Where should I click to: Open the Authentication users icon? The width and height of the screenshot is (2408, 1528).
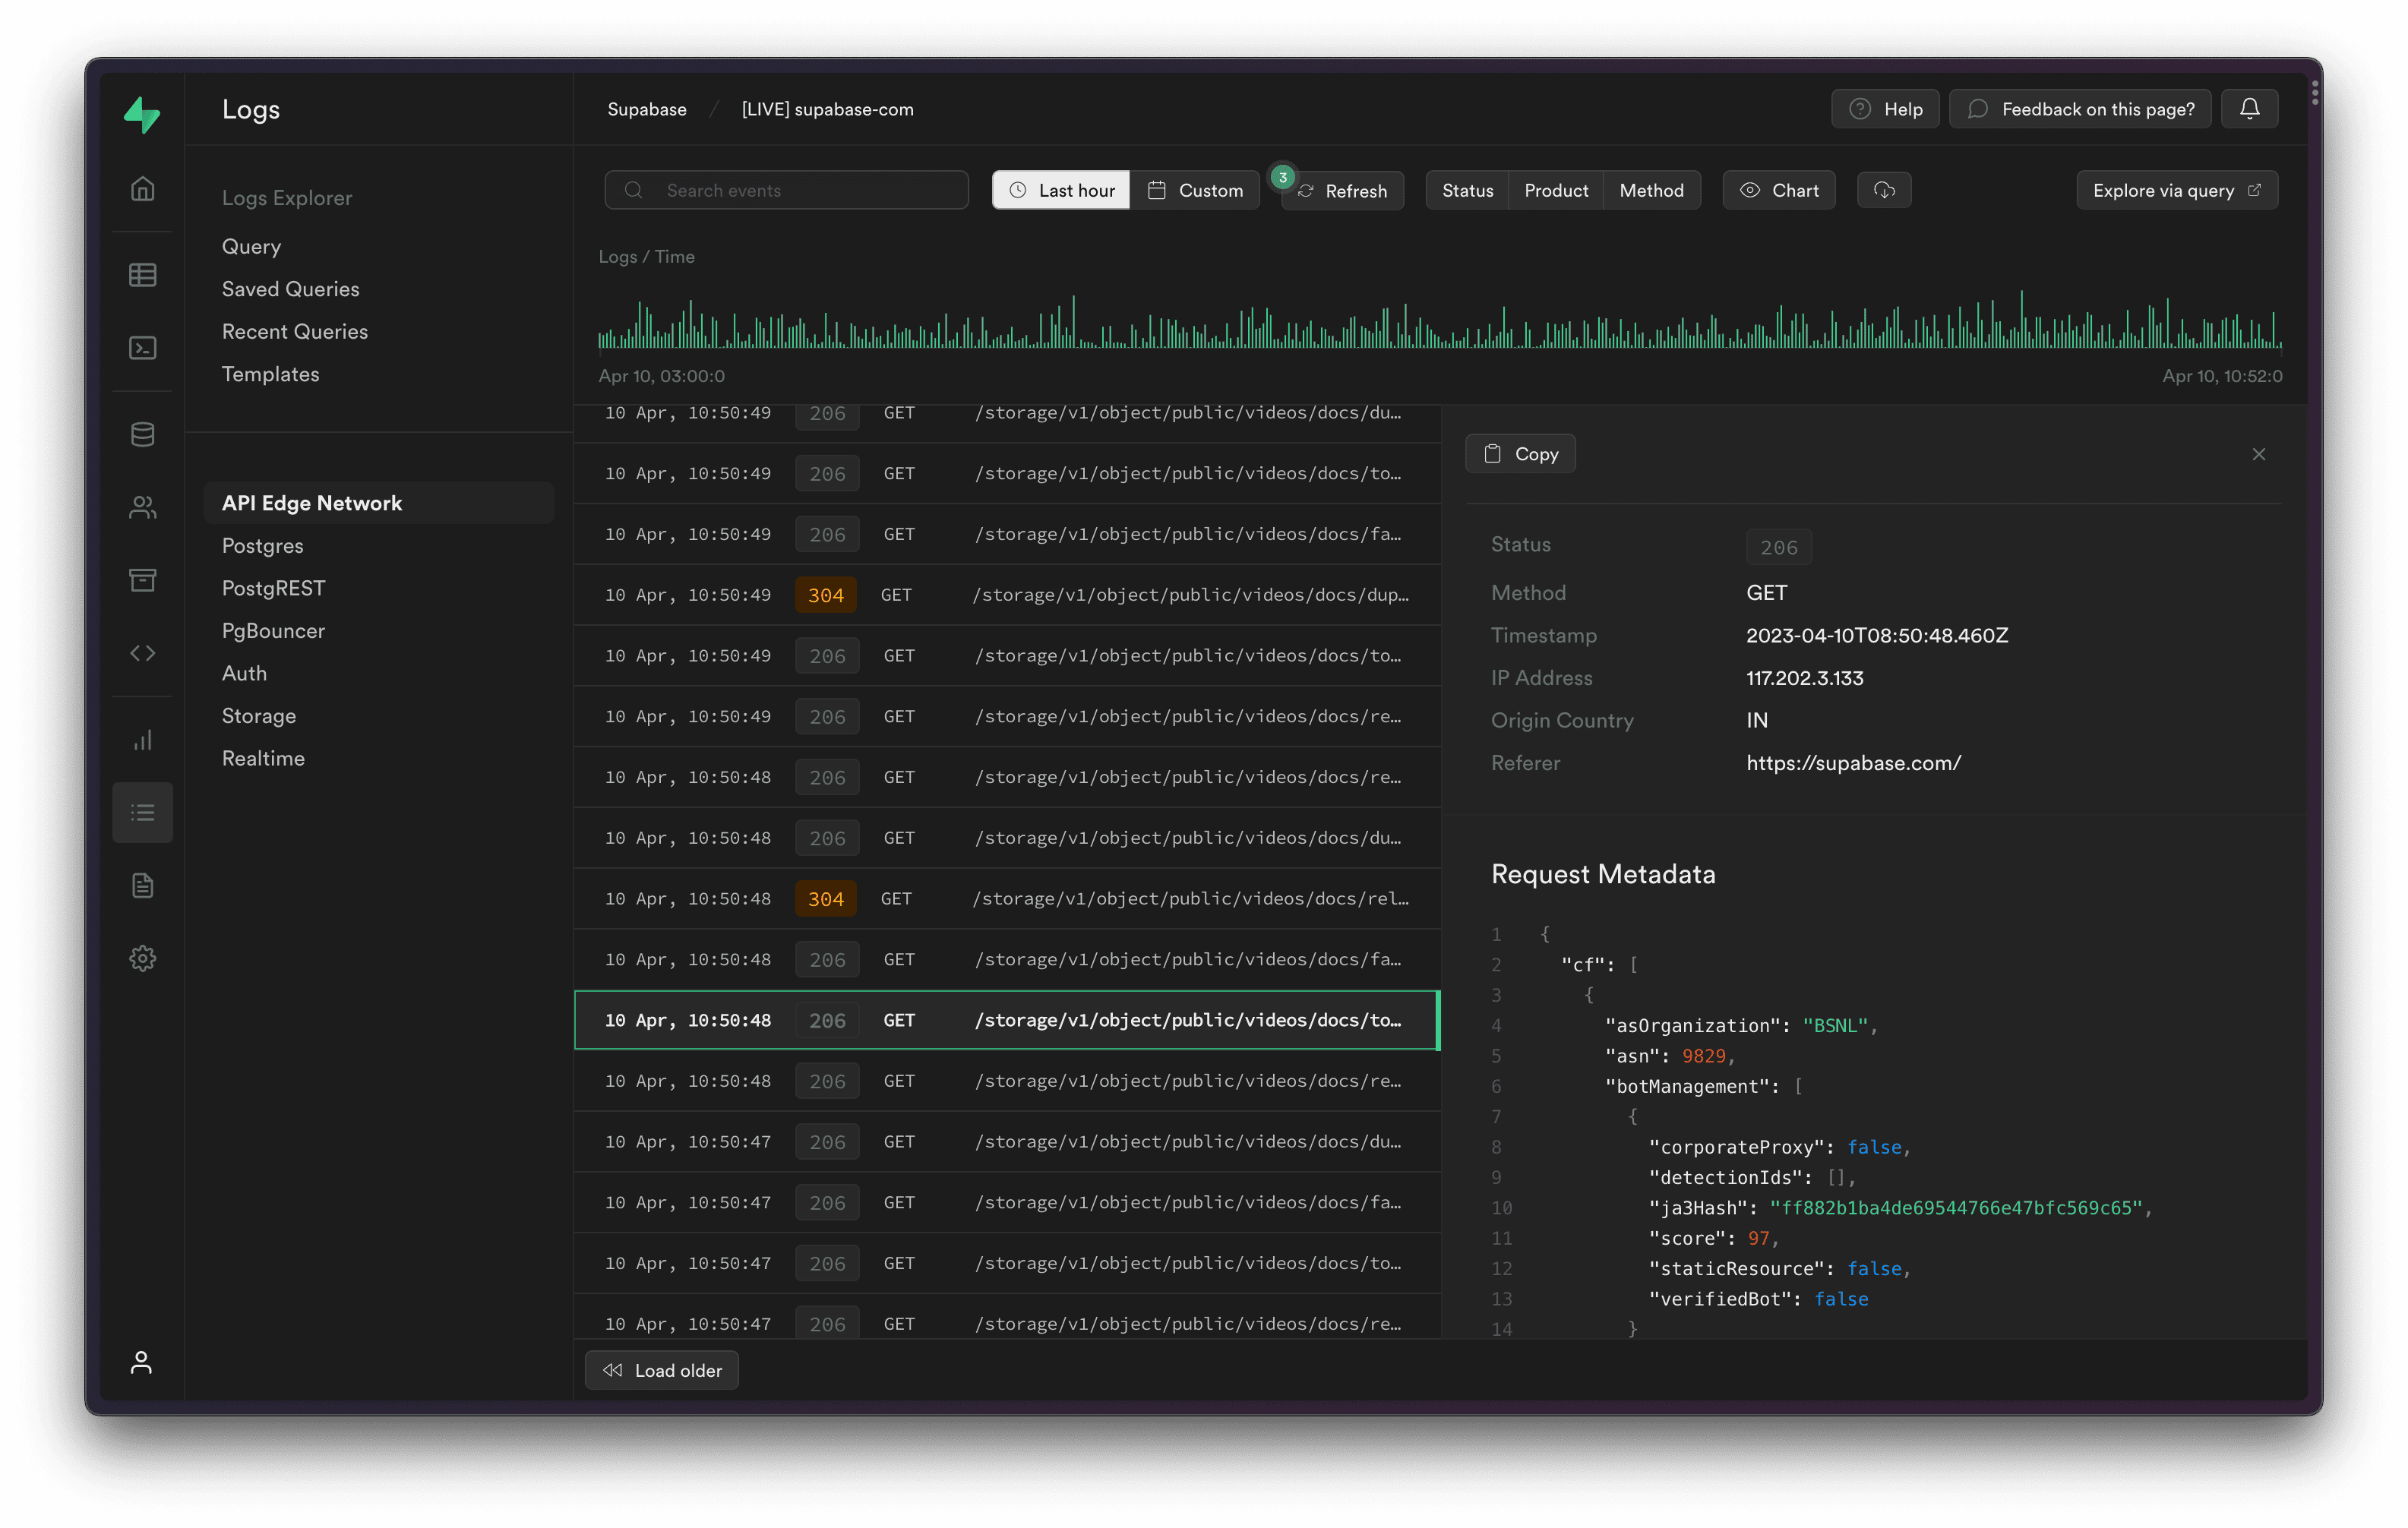pos(142,507)
